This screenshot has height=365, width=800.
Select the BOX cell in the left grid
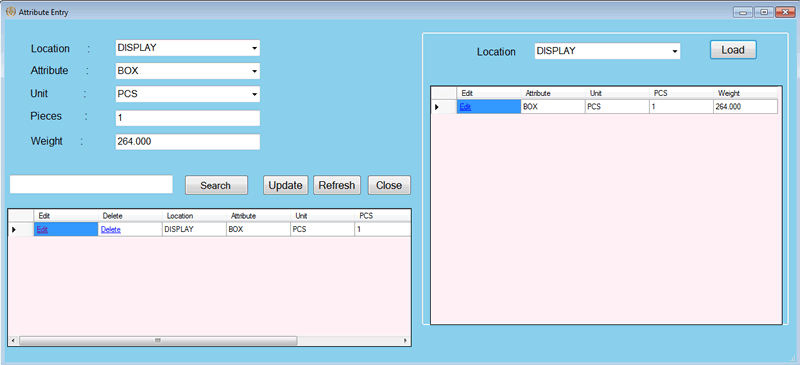(258, 230)
